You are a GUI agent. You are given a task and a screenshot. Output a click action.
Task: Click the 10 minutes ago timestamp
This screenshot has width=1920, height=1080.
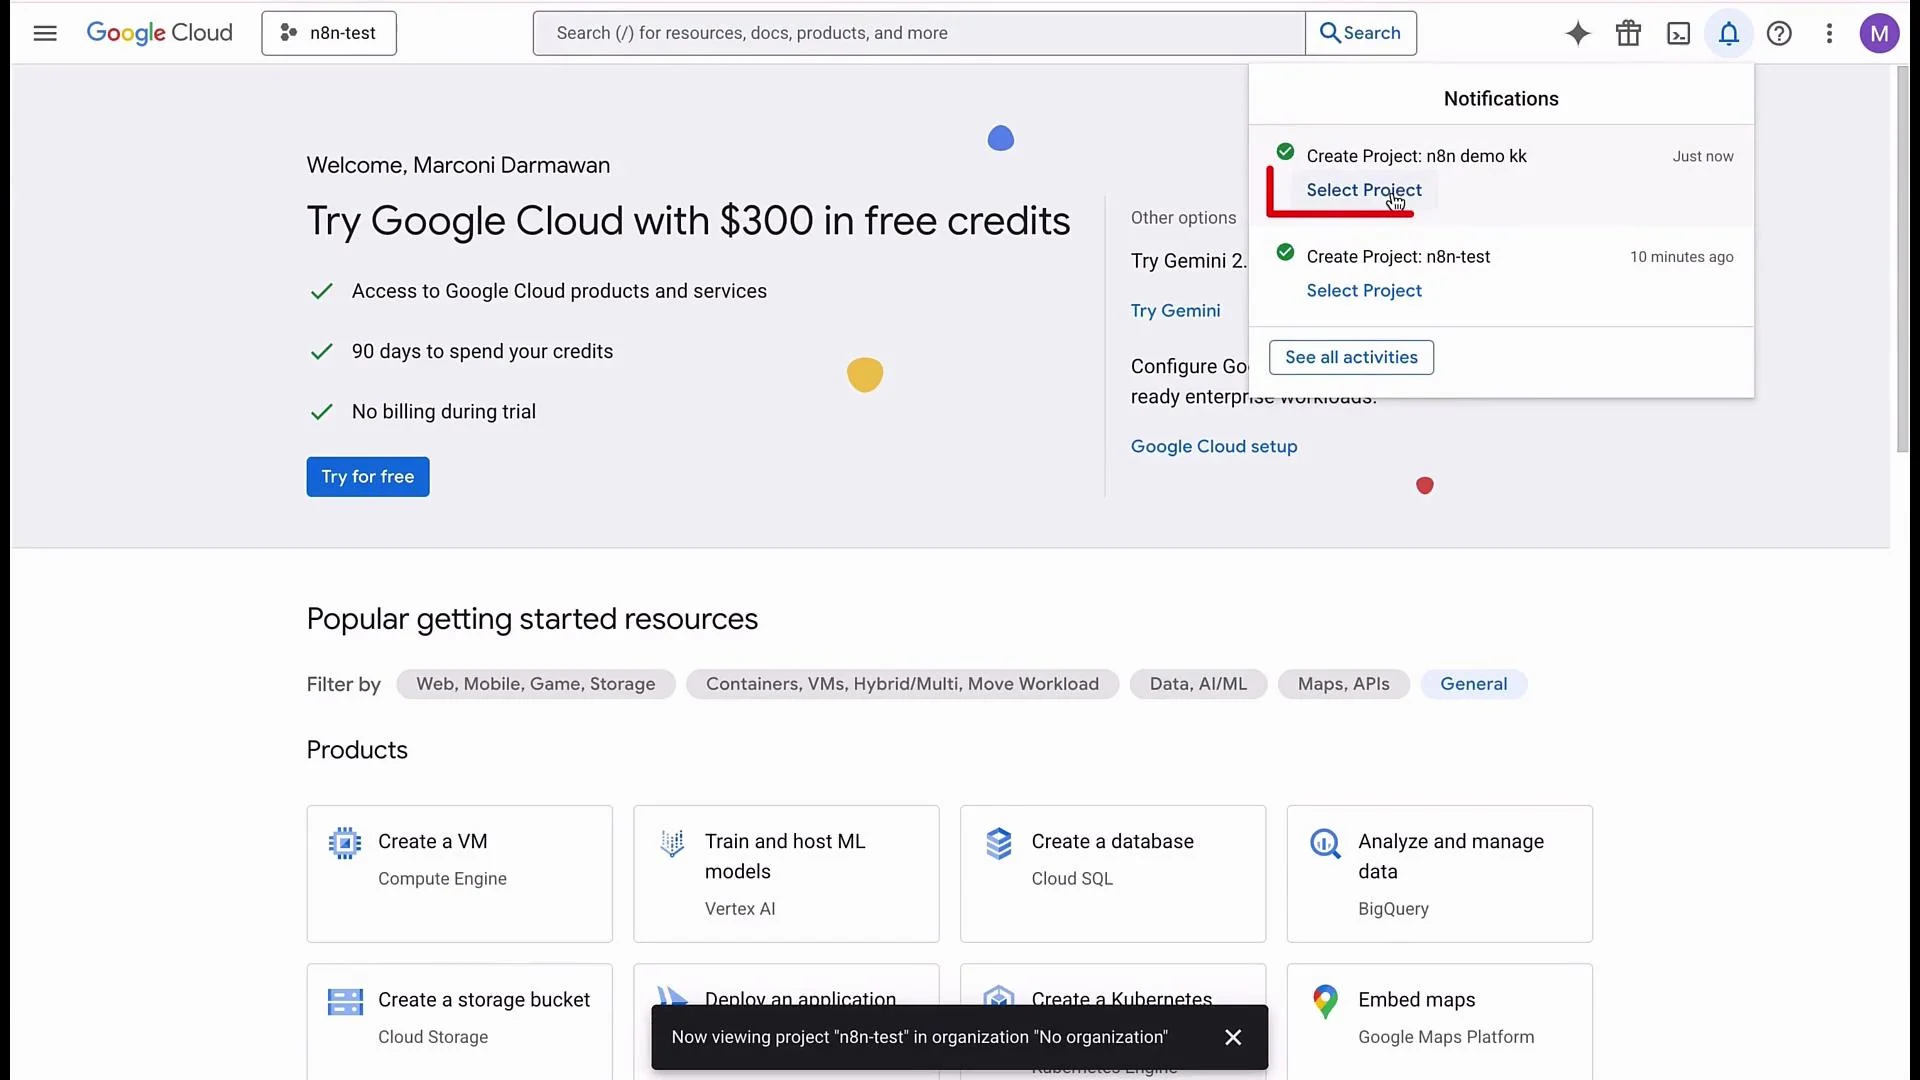tap(1681, 257)
